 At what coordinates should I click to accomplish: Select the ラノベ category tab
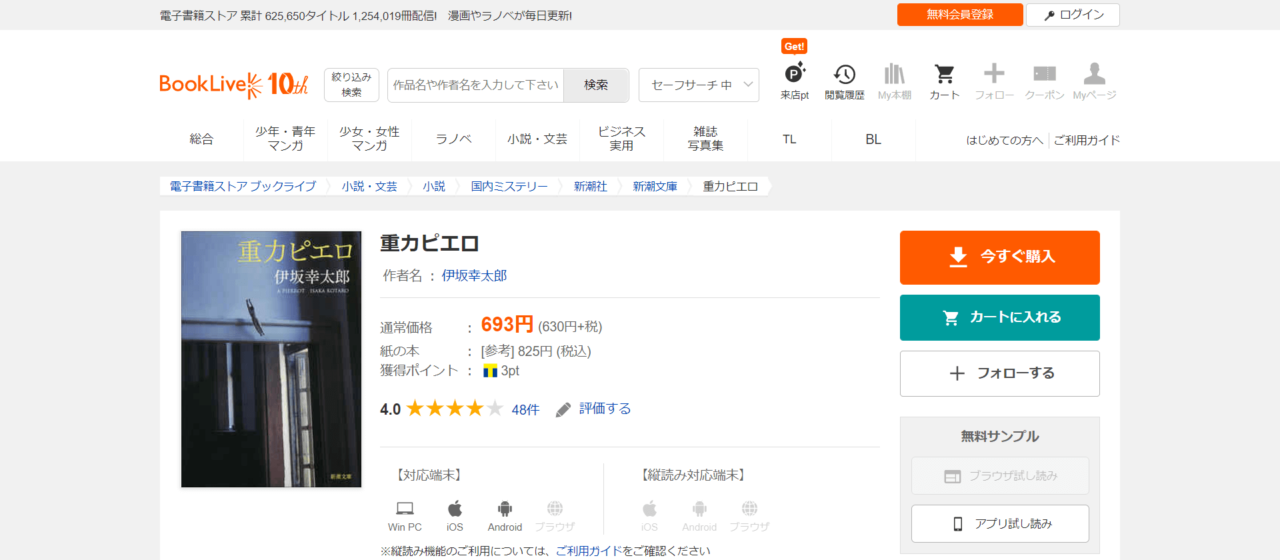point(453,139)
